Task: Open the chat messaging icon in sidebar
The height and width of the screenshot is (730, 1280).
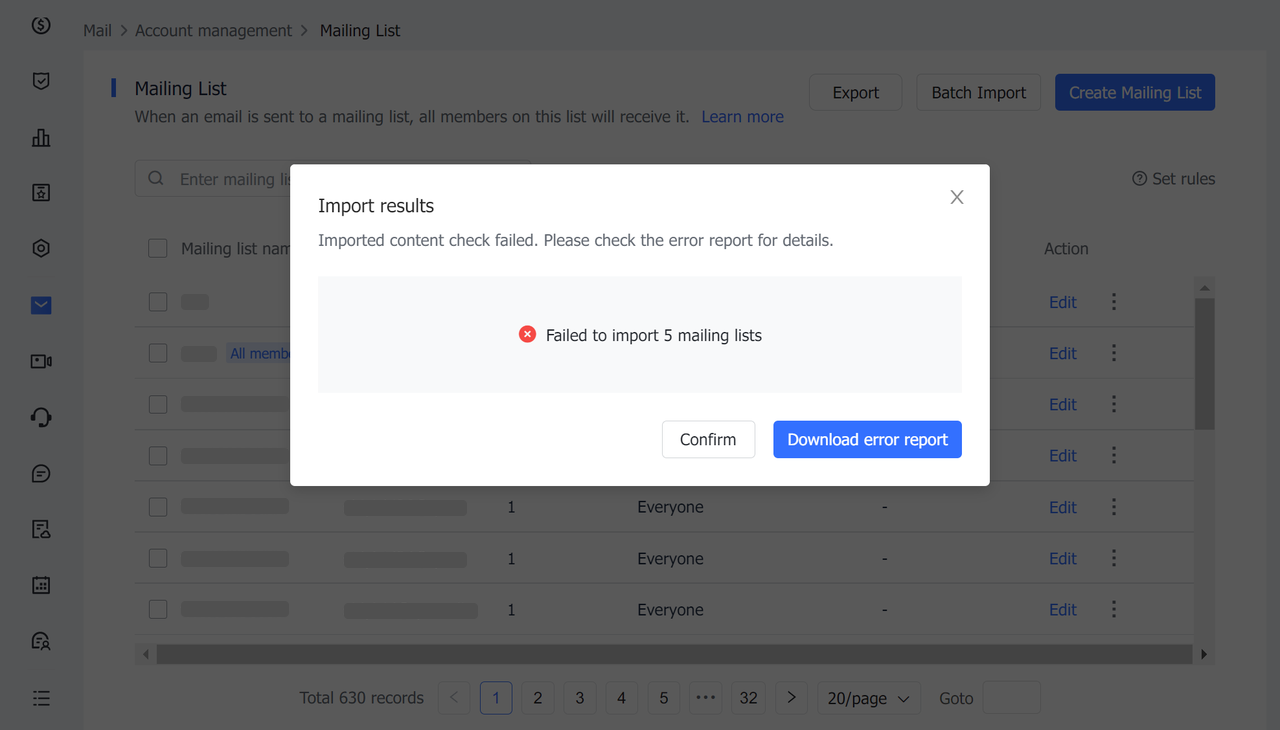Action: click(x=40, y=473)
